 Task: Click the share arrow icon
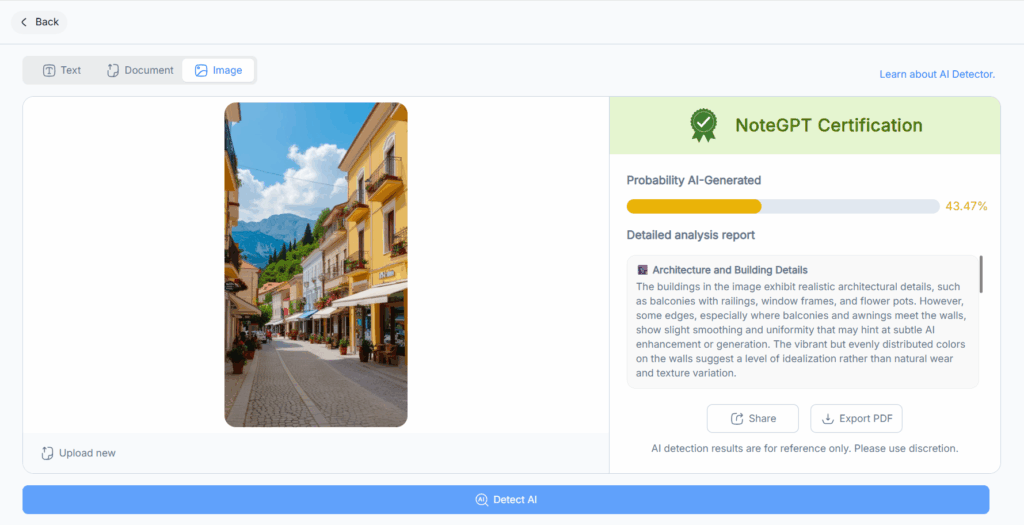(737, 419)
